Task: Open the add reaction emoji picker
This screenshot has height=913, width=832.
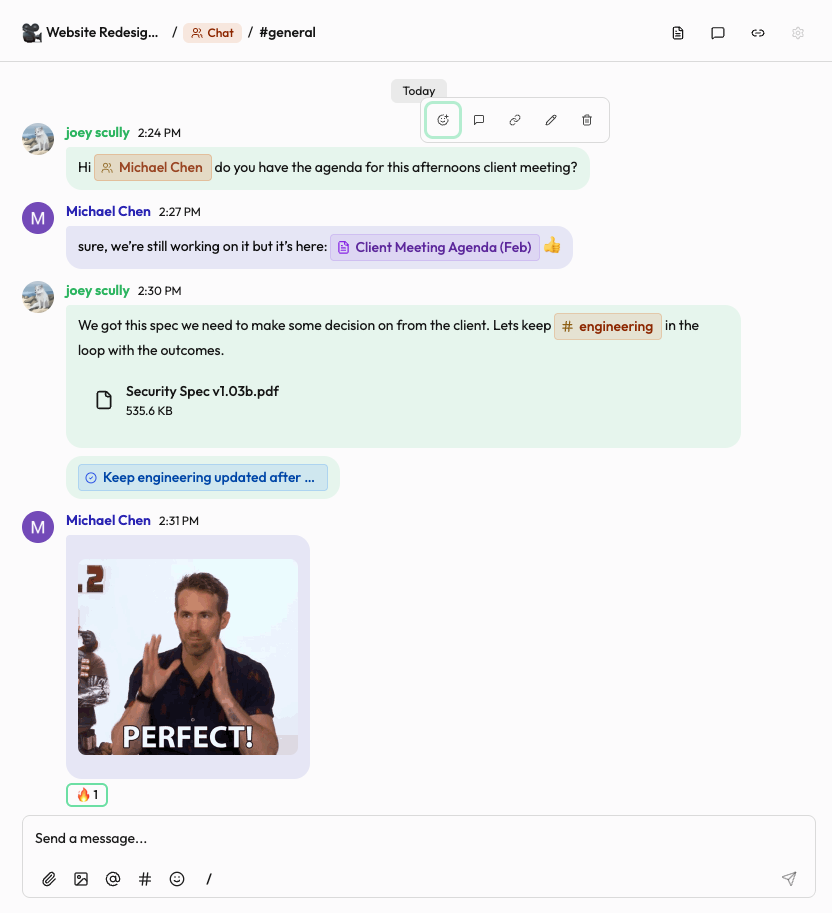Action: point(443,119)
